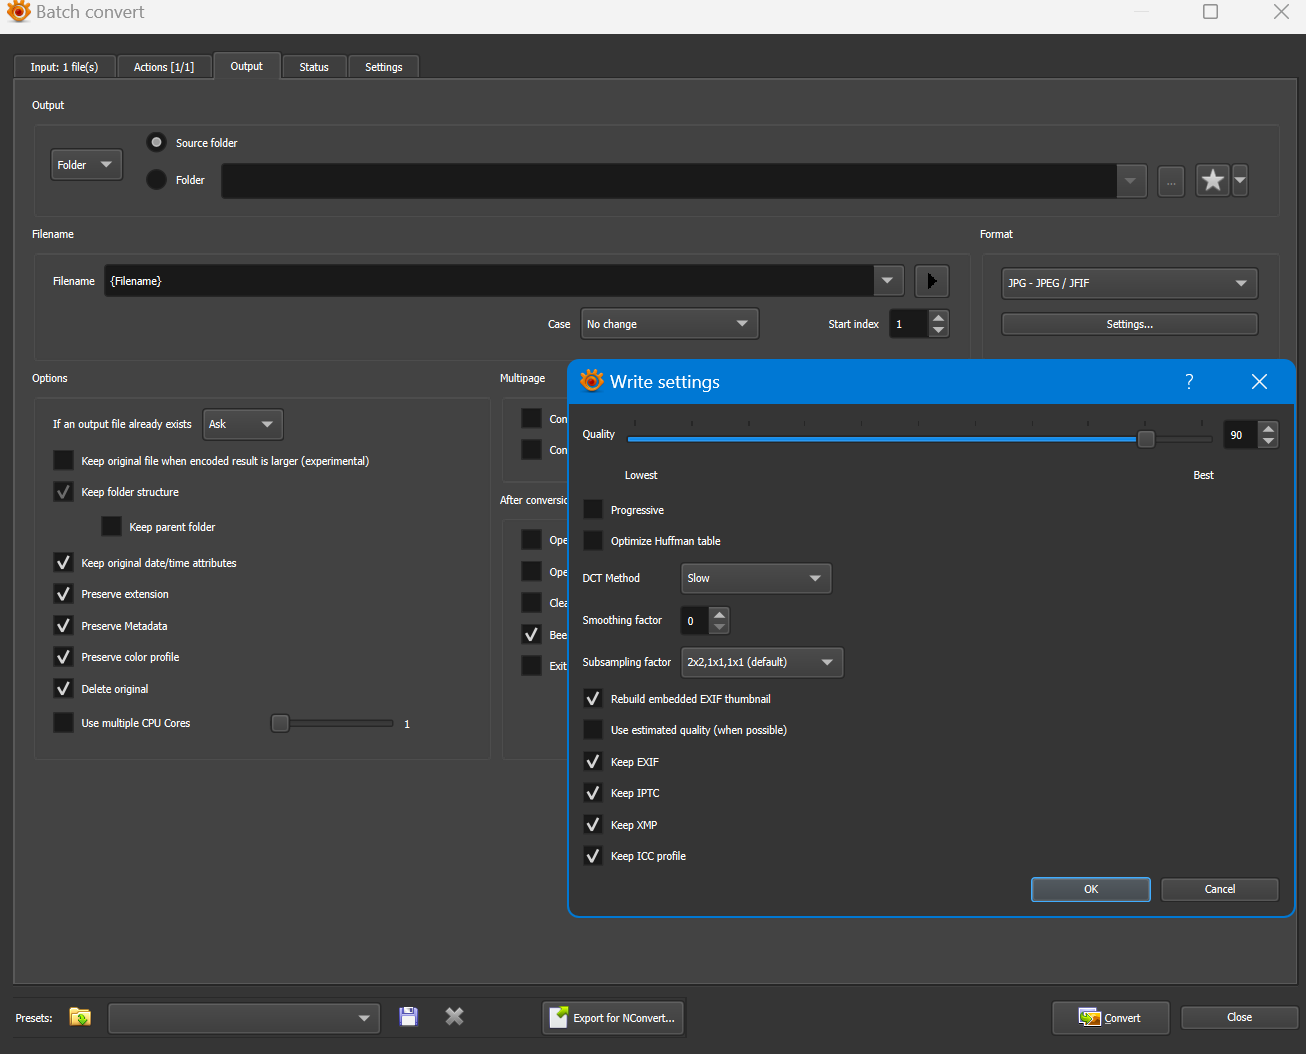Click the save preset floppy disk icon
This screenshot has width=1306, height=1054.
click(x=408, y=1017)
